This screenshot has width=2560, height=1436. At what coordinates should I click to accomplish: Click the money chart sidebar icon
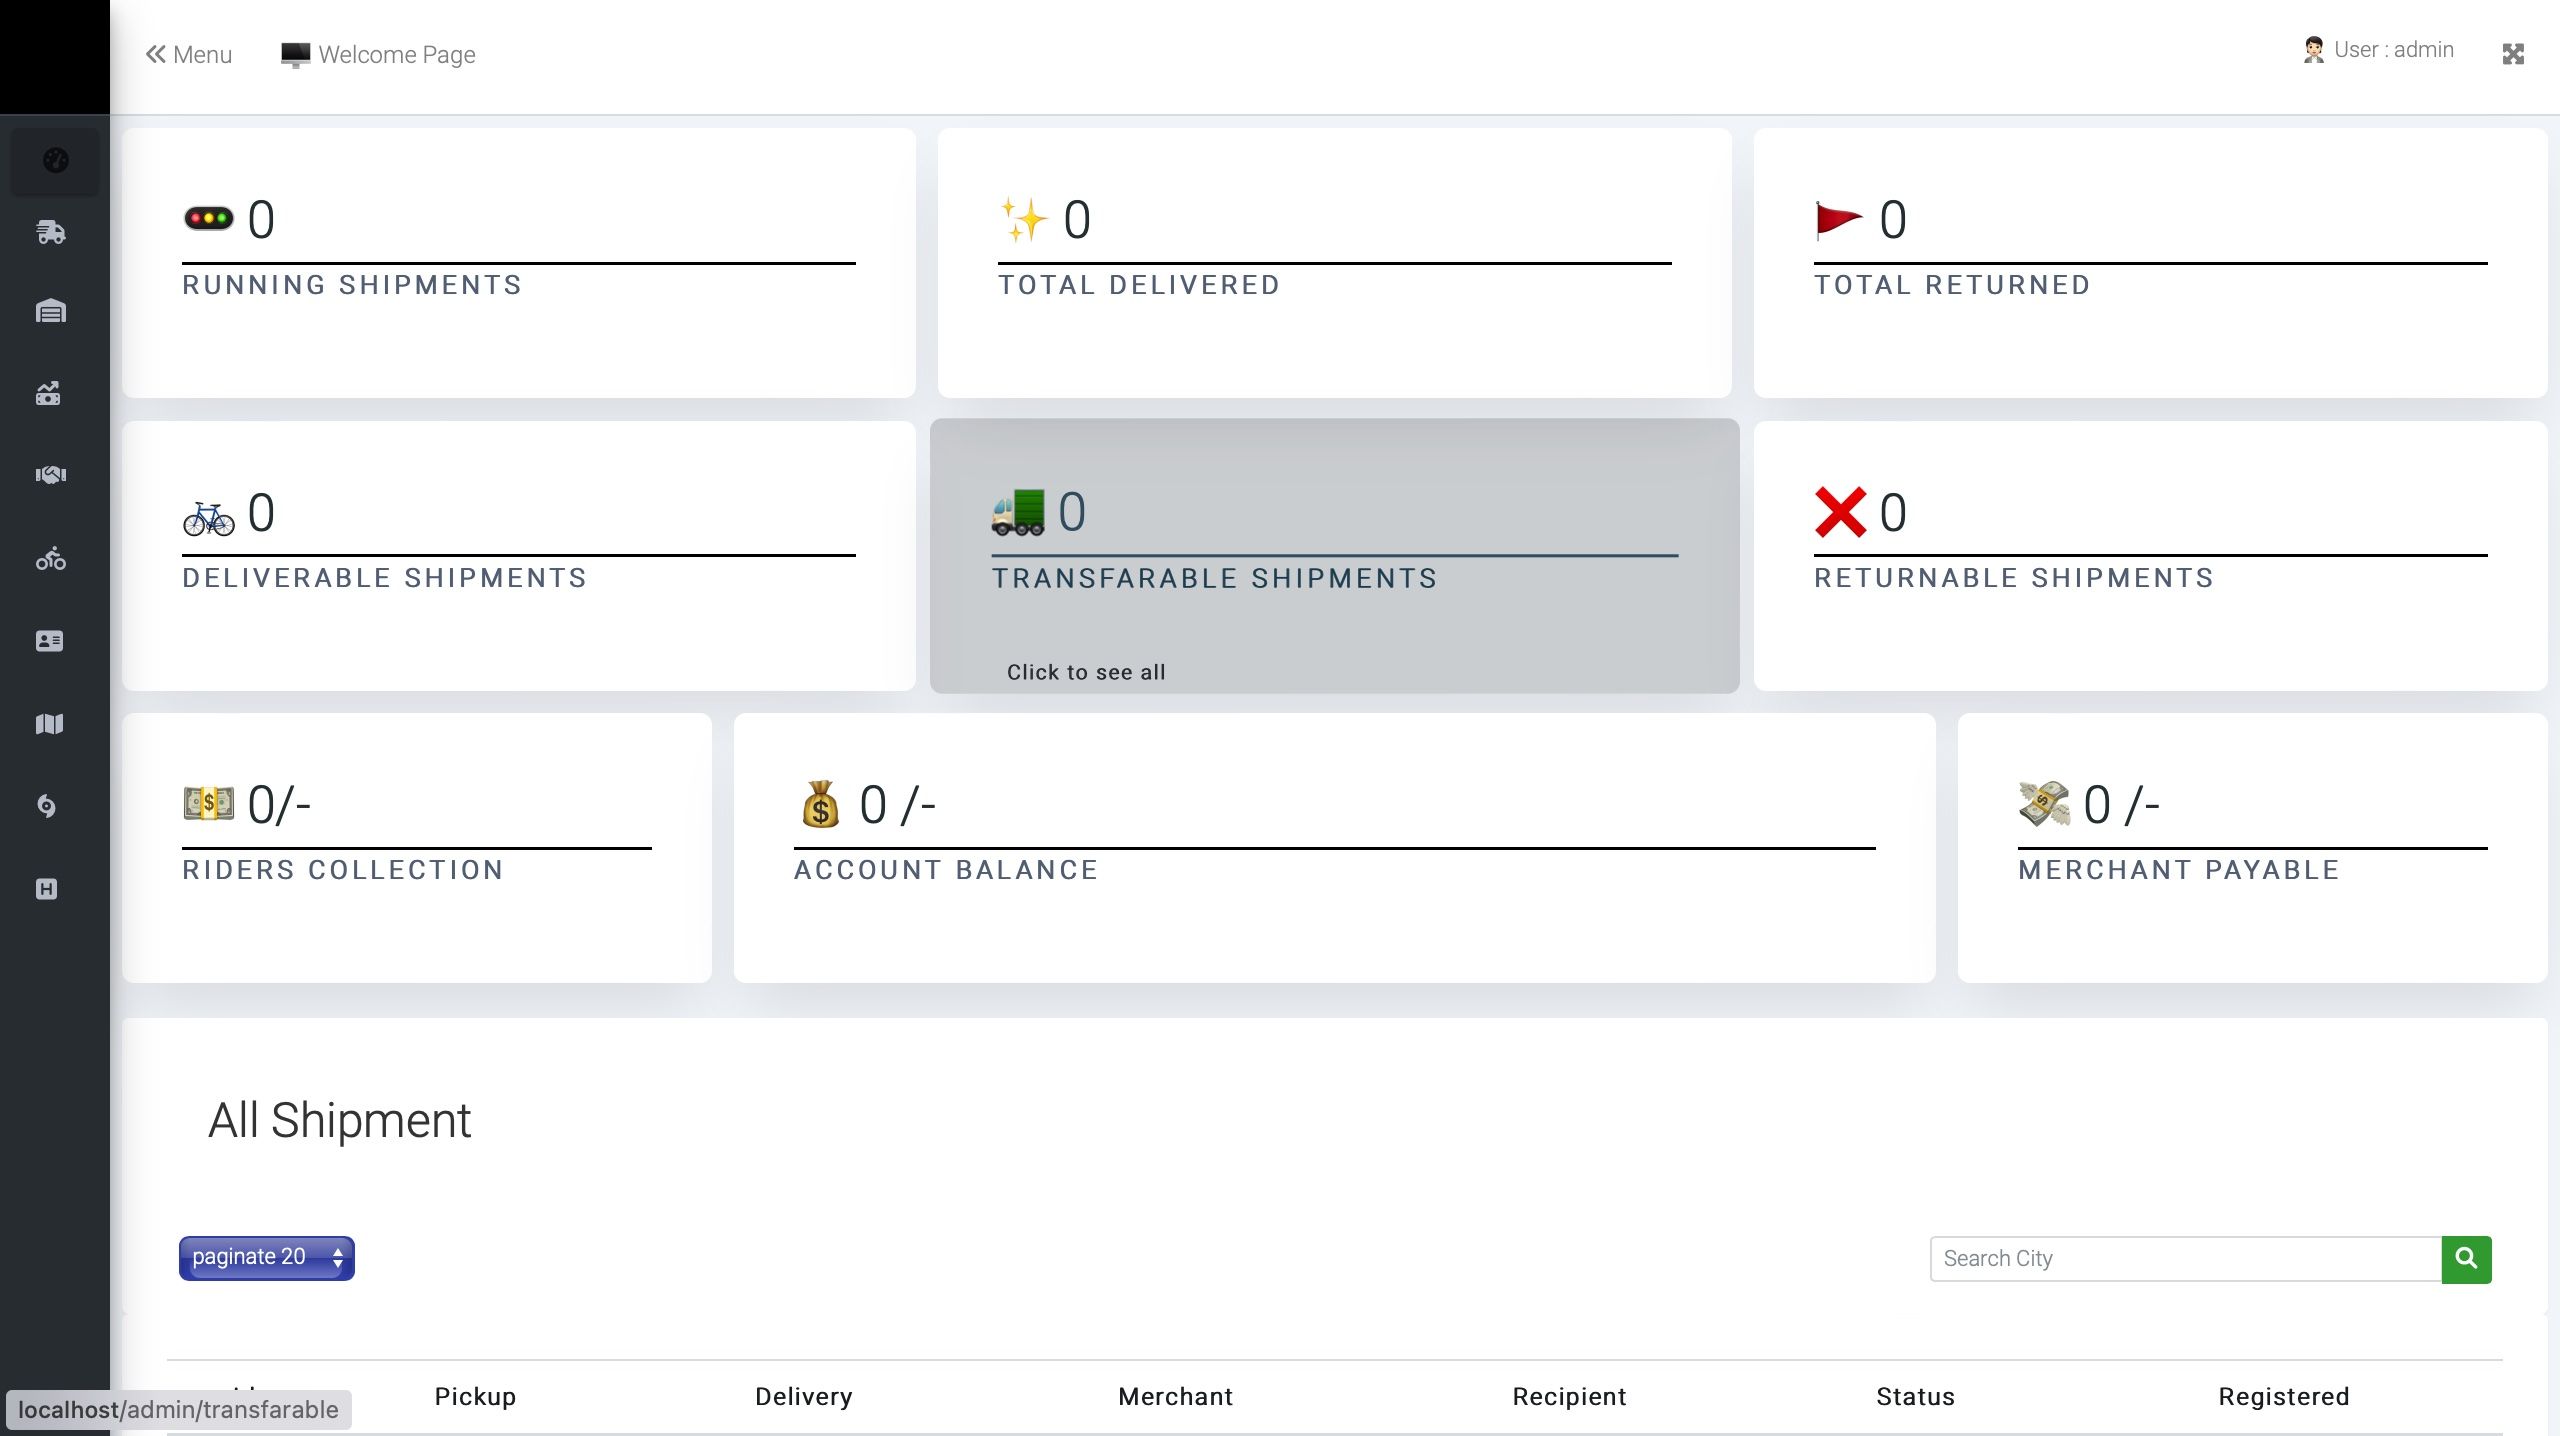click(x=49, y=393)
